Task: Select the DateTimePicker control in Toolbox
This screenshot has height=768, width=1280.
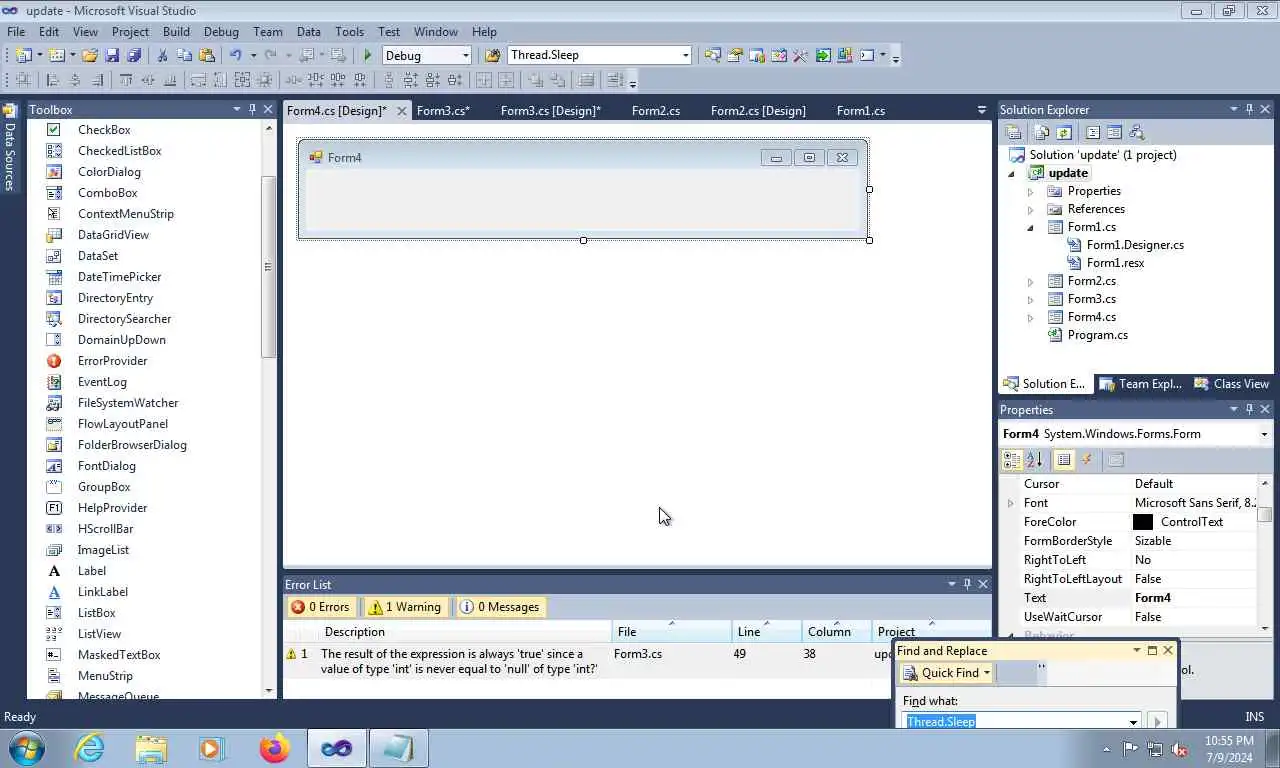Action: point(119,277)
